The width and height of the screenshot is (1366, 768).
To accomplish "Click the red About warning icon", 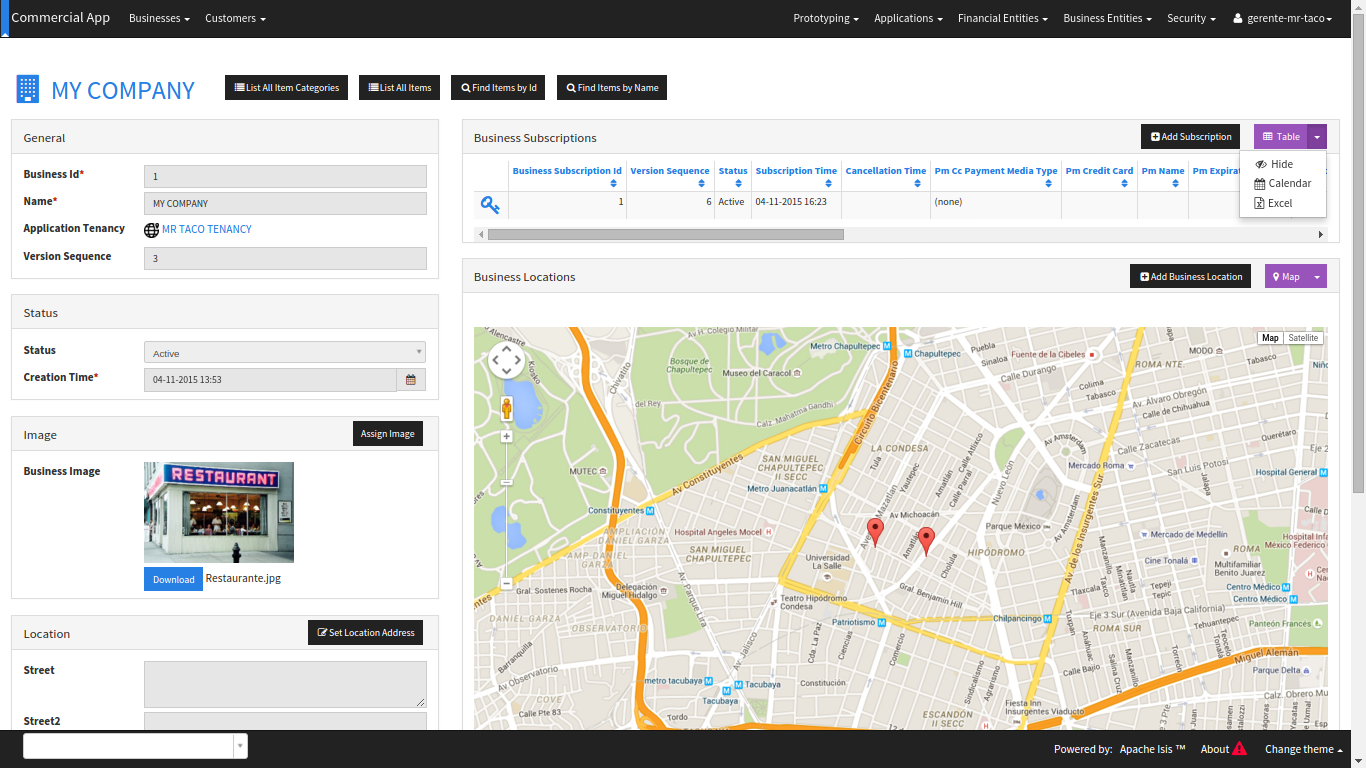I will (1240, 749).
